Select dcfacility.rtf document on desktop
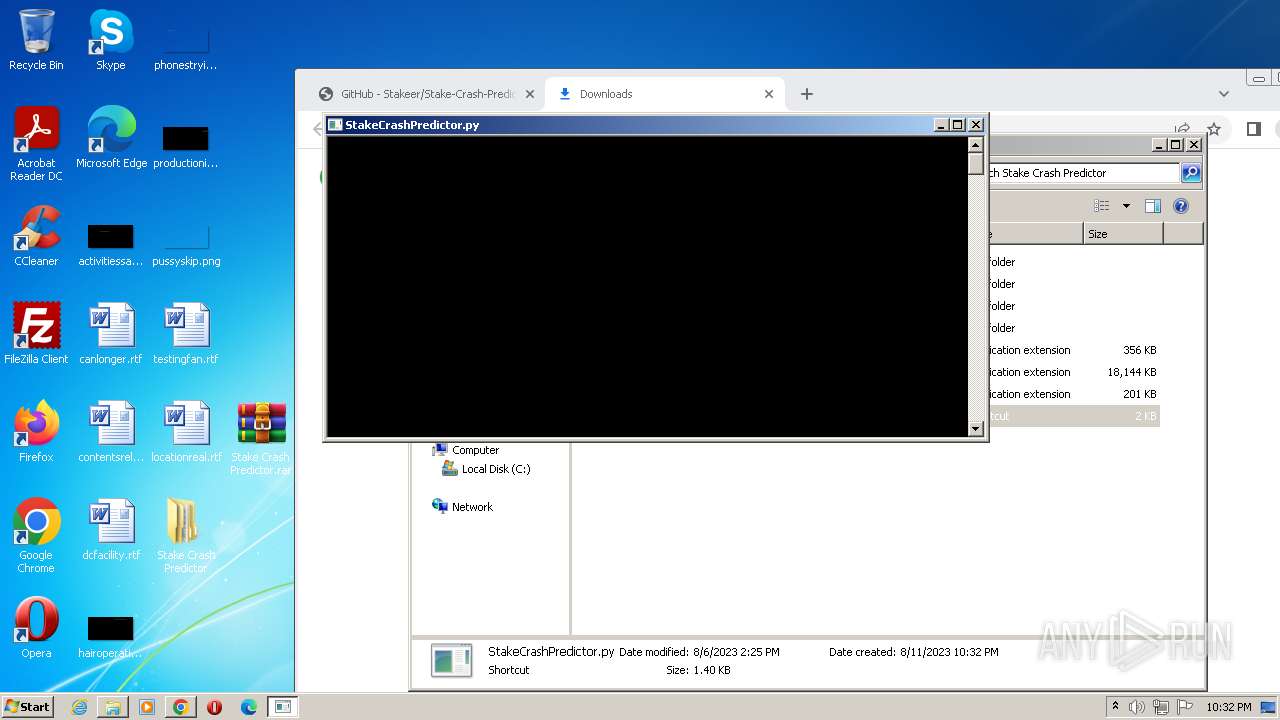This screenshot has width=1280, height=720. click(x=111, y=530)
